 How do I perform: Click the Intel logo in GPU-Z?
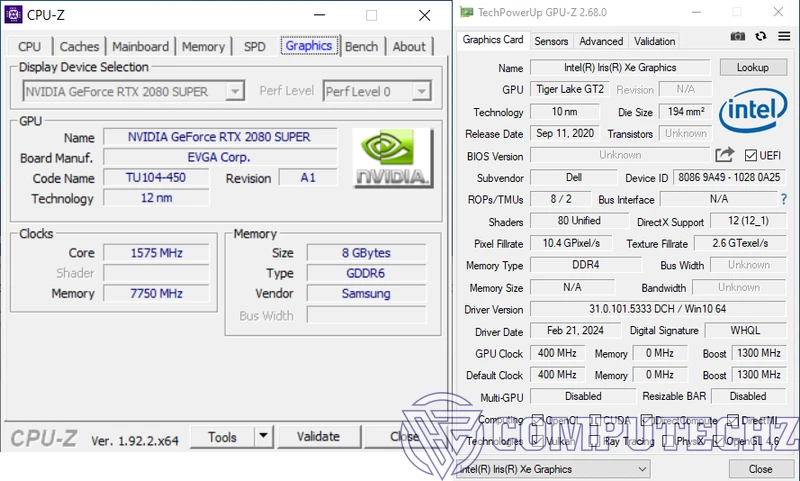(753, 110)
